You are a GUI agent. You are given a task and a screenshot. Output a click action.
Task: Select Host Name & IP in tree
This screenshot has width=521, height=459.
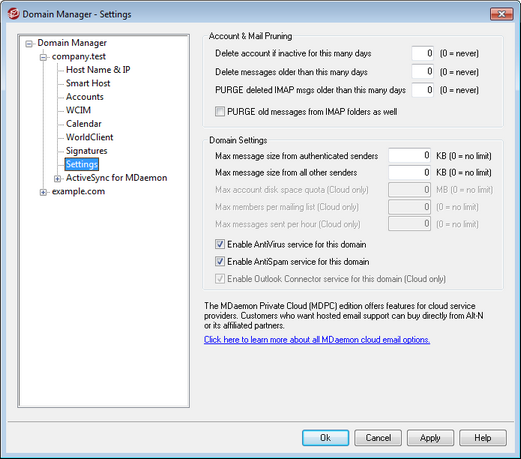(98, 70)
